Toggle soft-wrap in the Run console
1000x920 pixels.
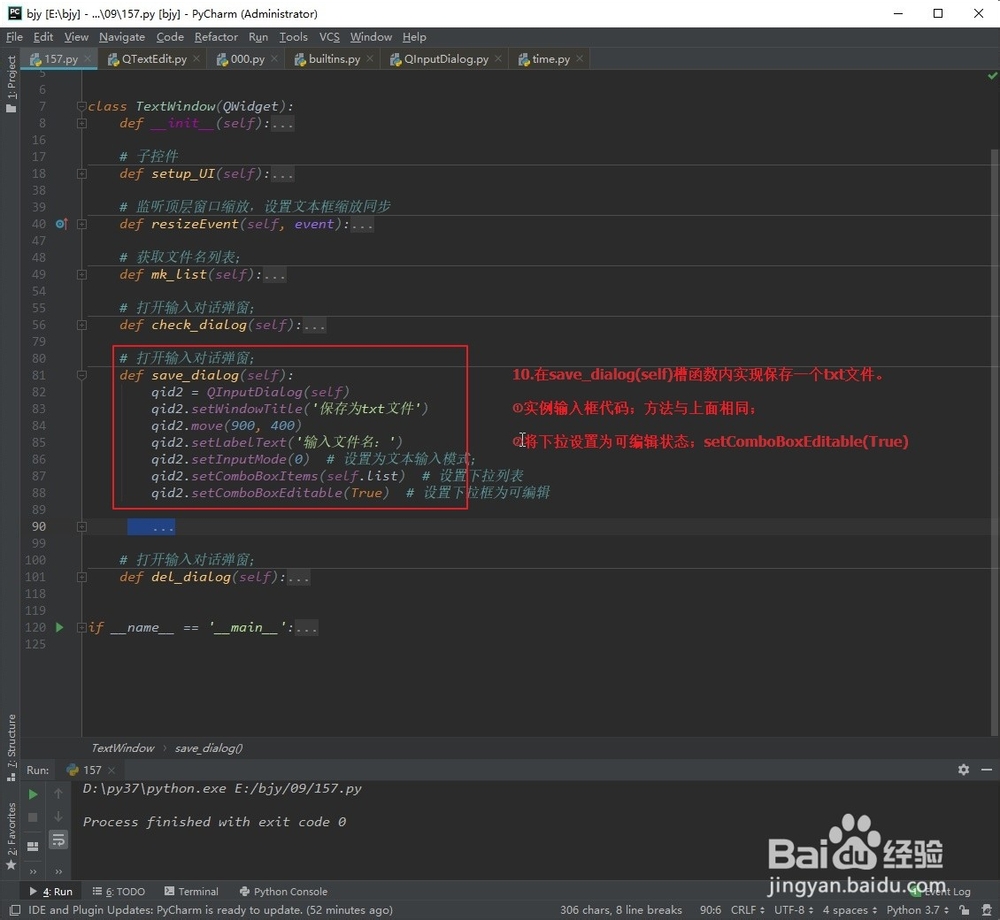click(58, 840)
